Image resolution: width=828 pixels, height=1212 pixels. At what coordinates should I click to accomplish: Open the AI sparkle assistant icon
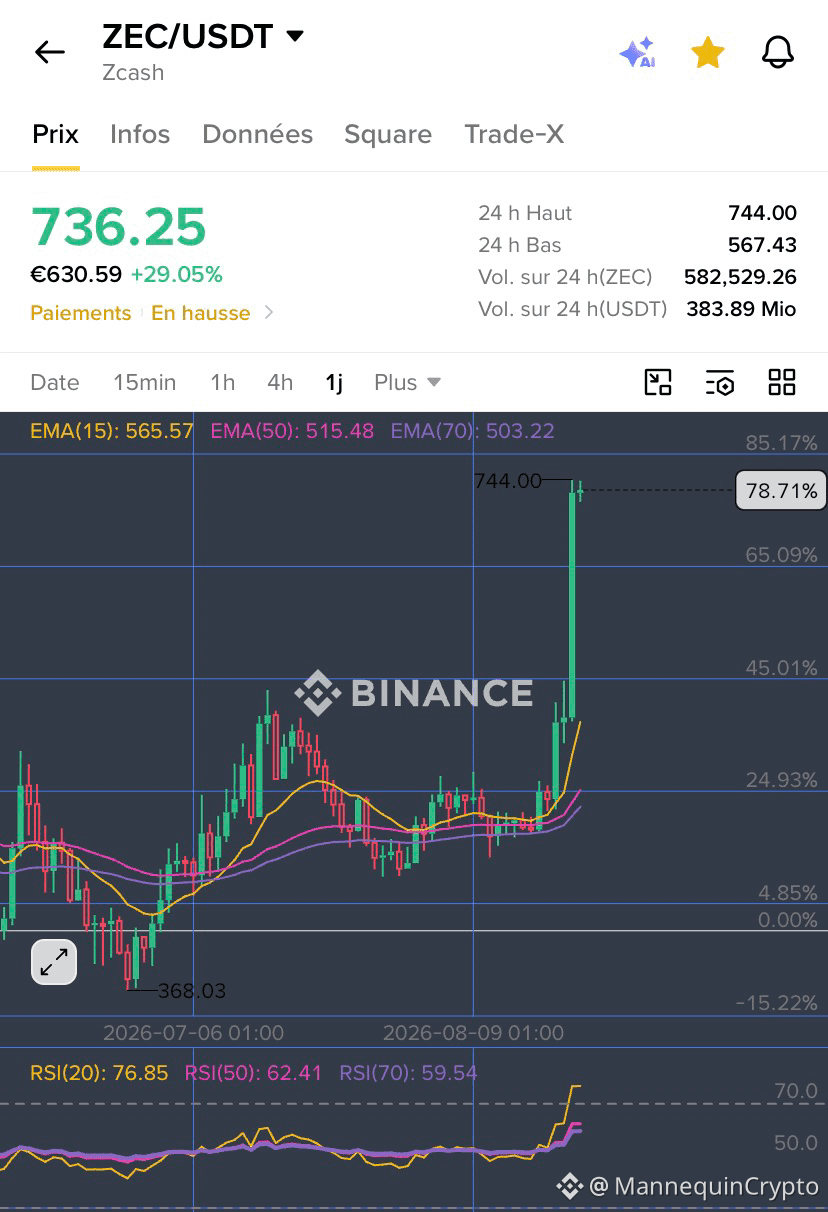point(637,52)
